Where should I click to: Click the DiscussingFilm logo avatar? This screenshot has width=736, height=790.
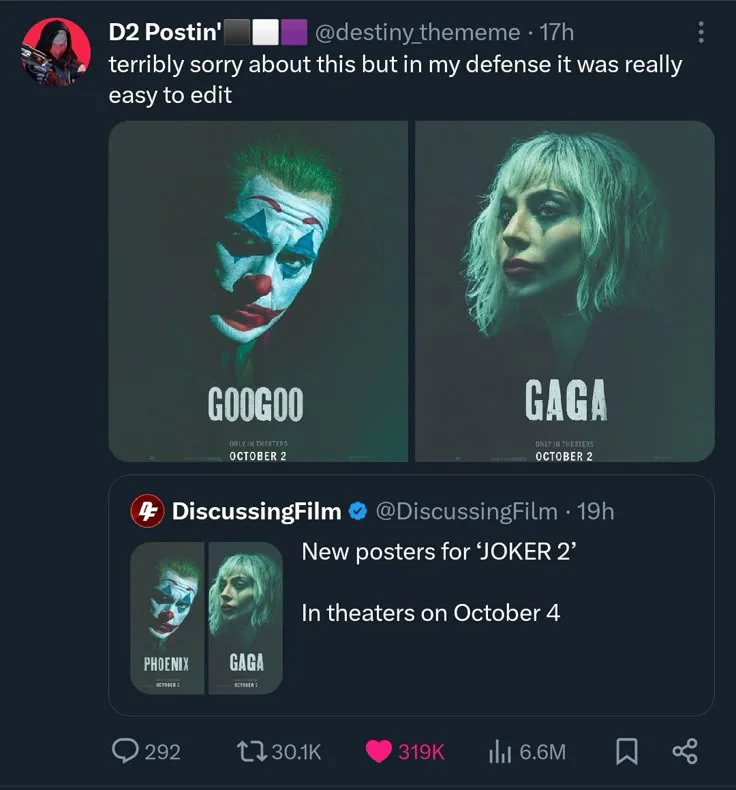pyautogui.click(x=148, y=511)
